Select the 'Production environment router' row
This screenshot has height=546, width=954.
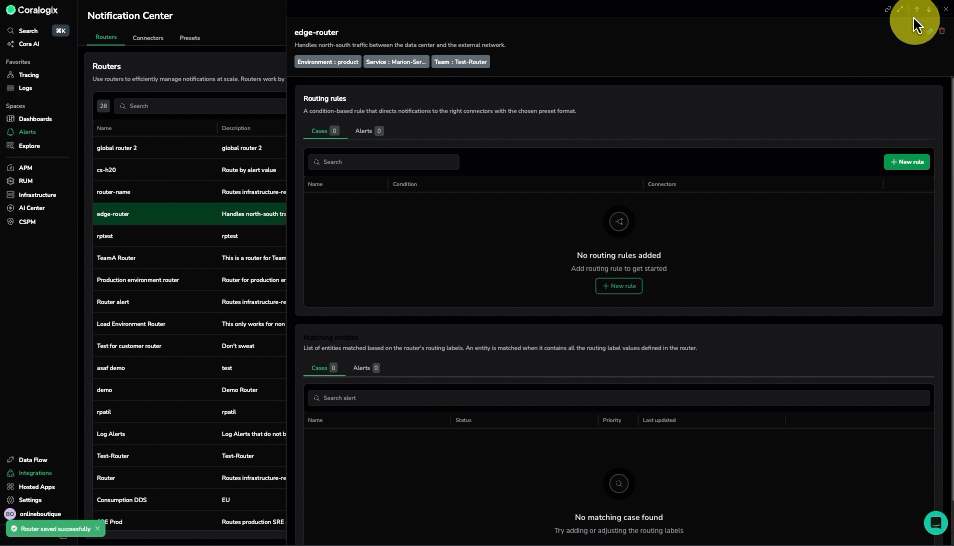[138, 280]
